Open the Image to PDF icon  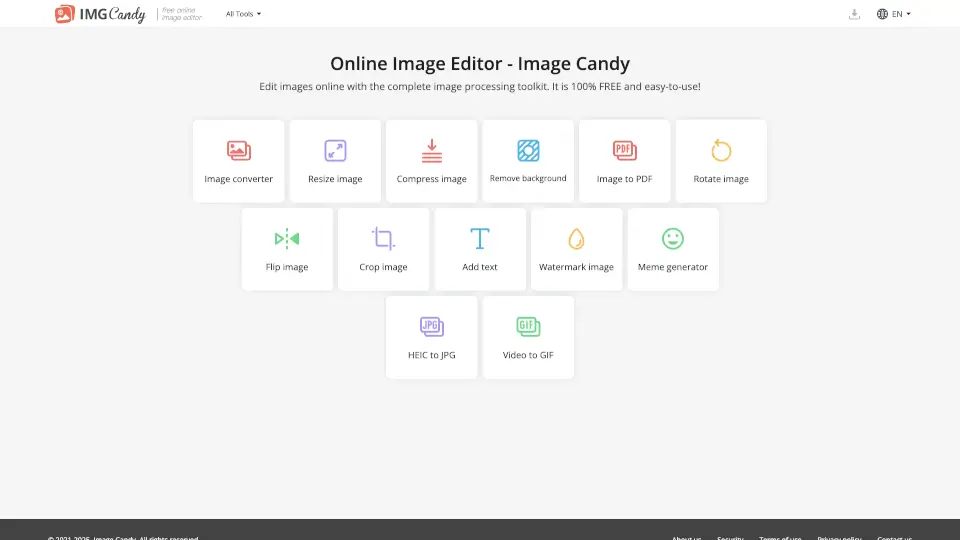625,151
